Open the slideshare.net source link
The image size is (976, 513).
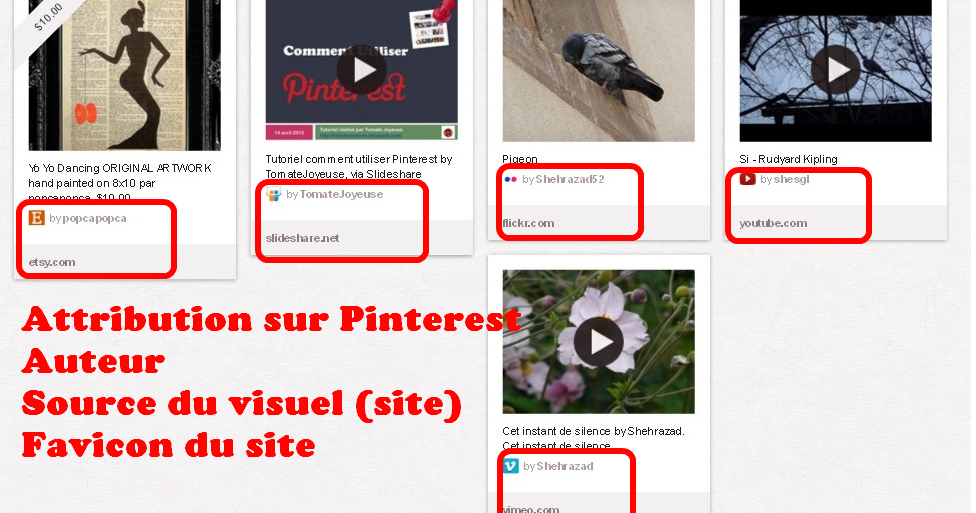click(303, 238)
